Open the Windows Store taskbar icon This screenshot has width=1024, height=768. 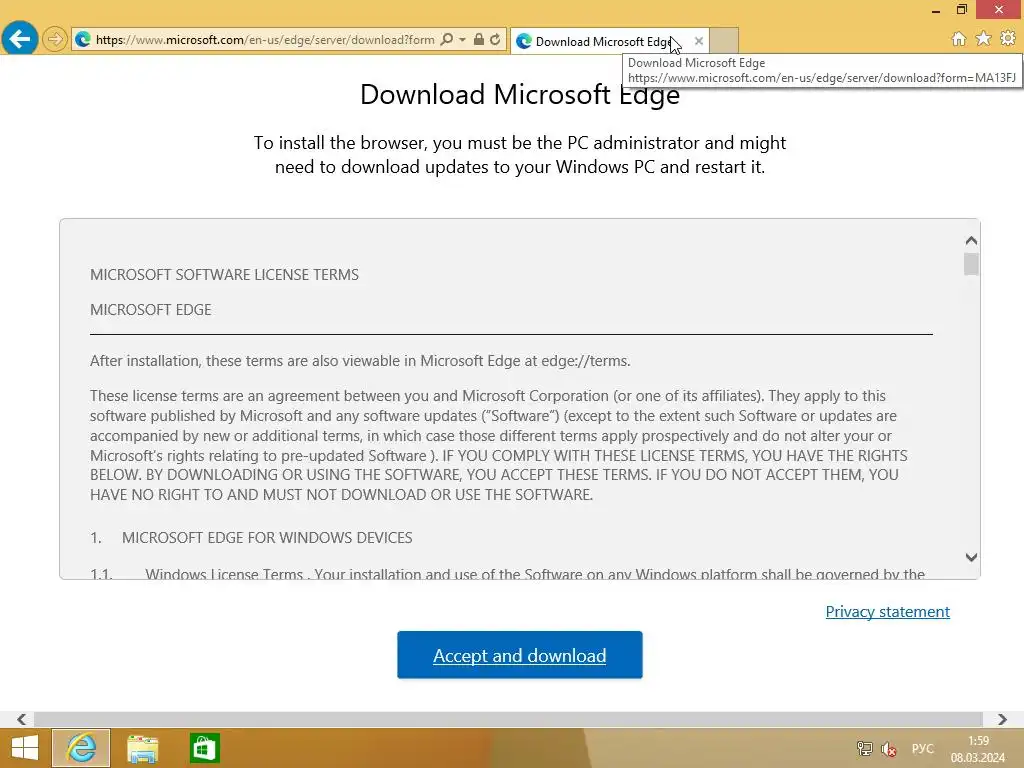(x=204, y=748)
